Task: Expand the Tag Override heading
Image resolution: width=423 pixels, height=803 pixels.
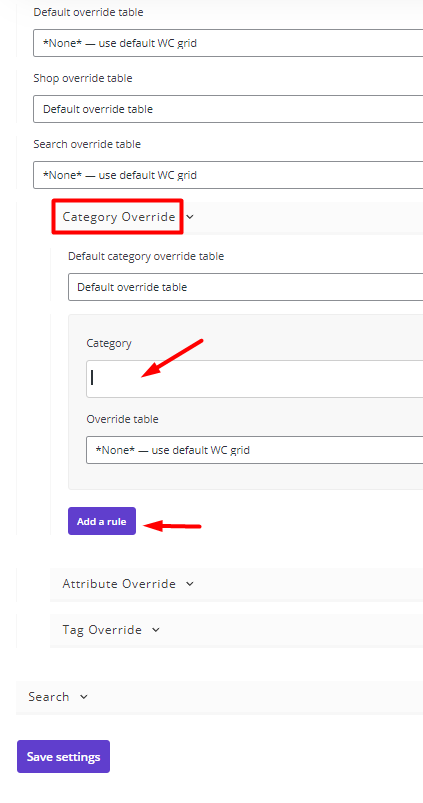Action: 102,630
